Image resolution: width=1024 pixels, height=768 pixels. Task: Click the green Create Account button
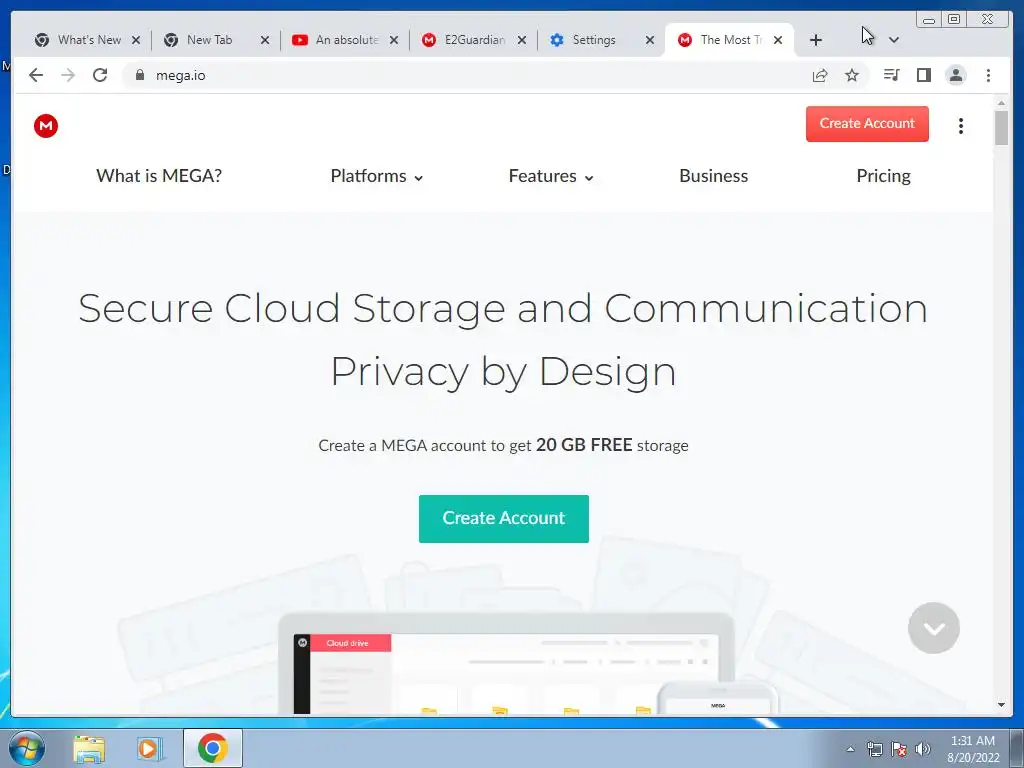[x=504, y=519]
